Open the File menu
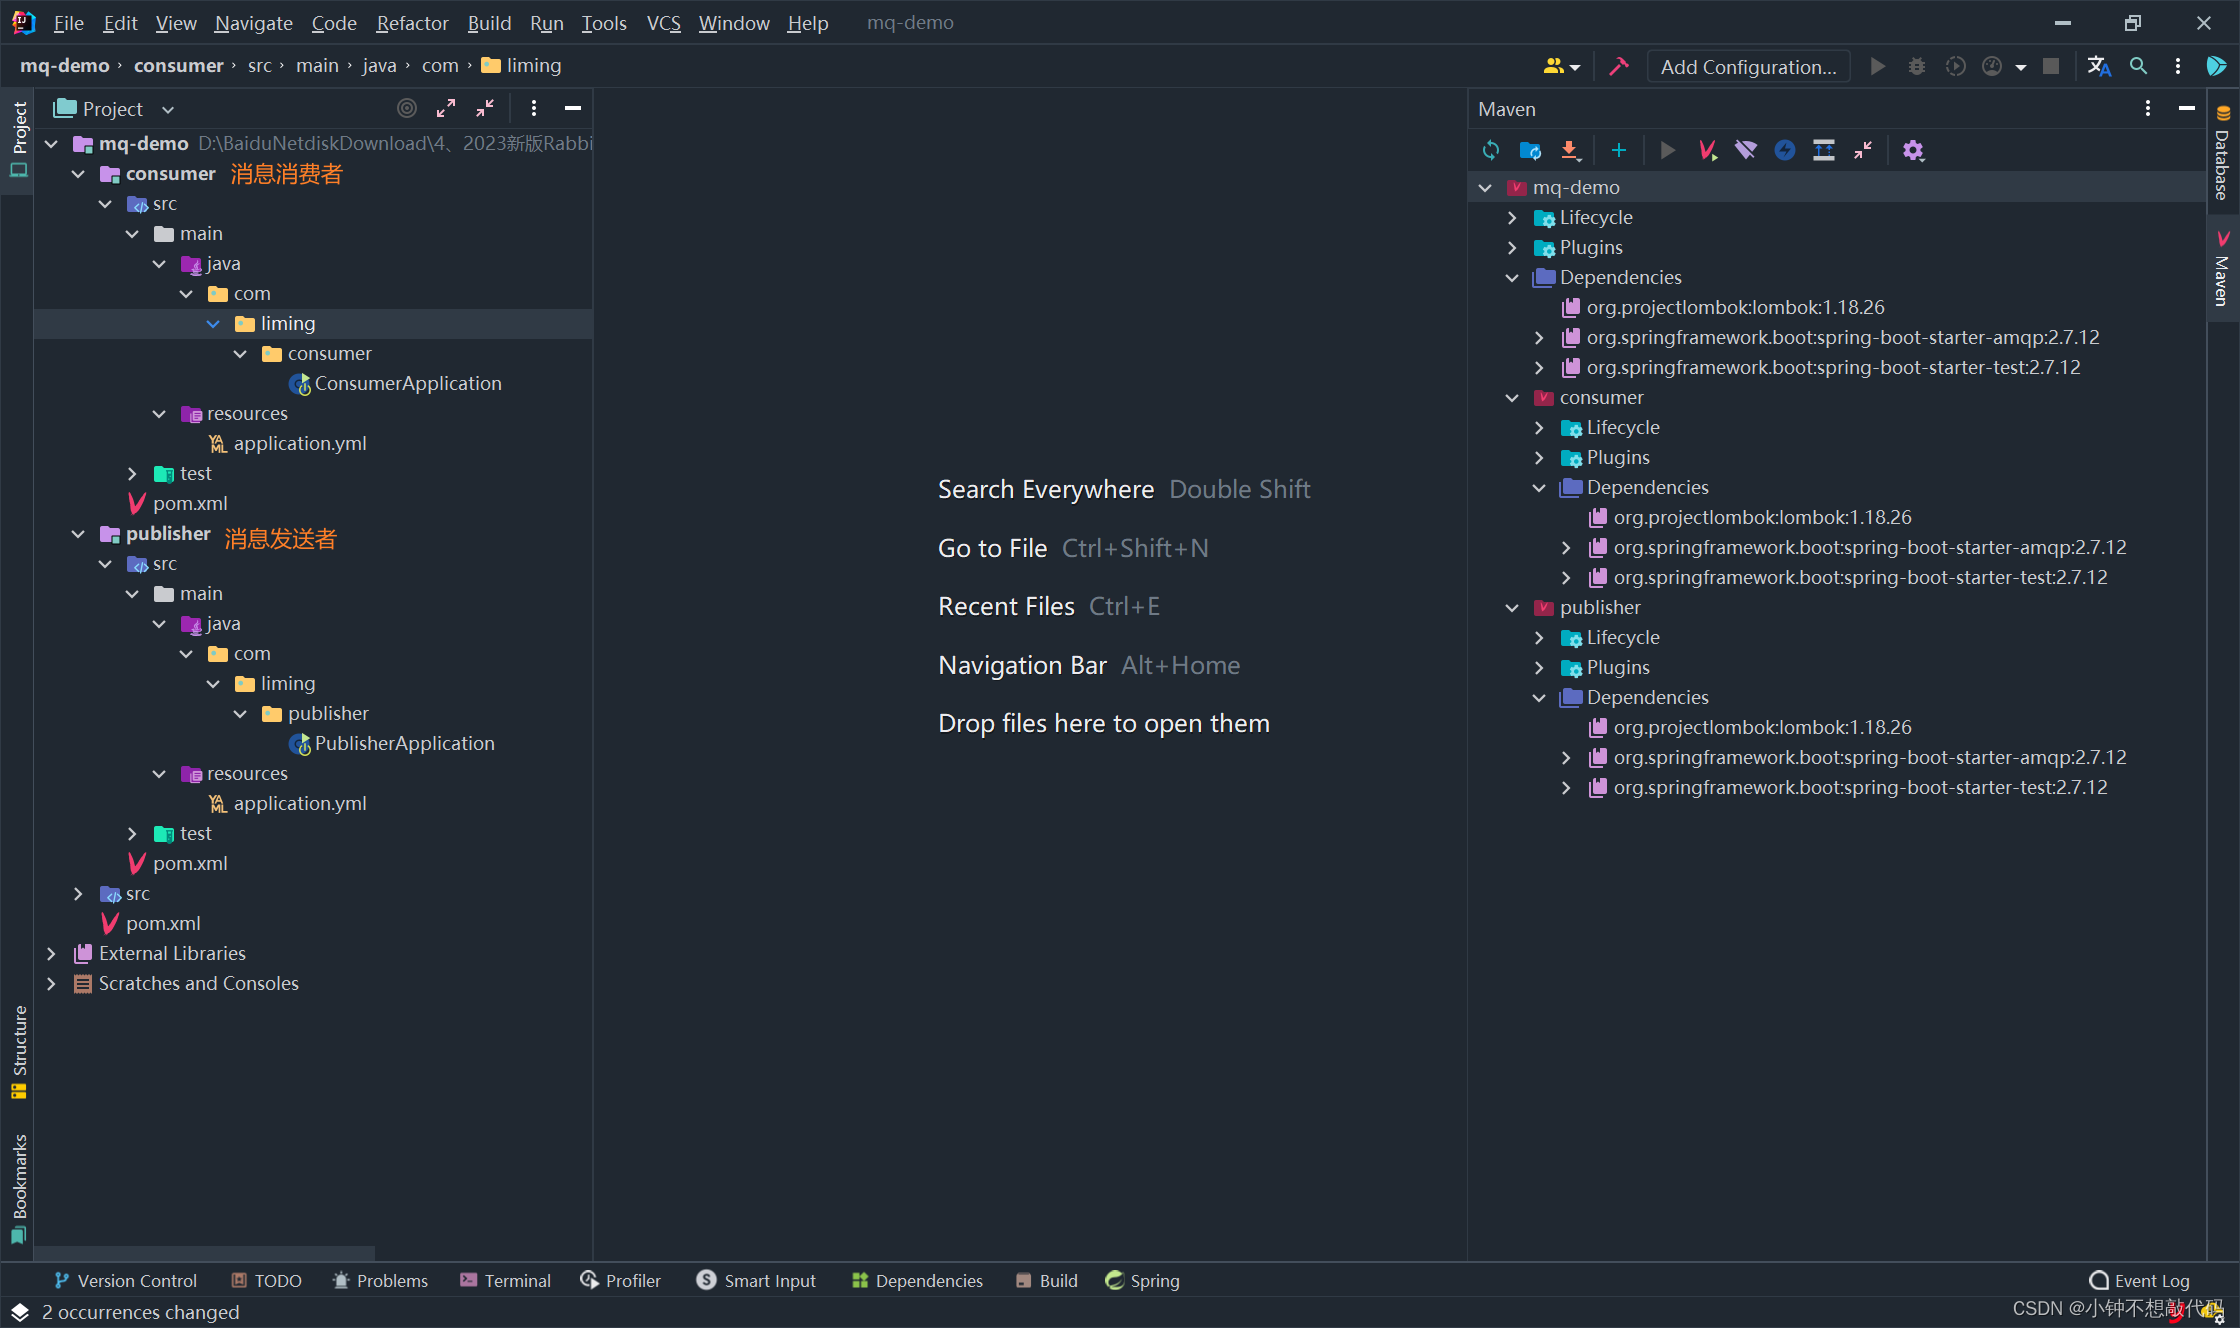The image size is (2240, 1328). [68, 22]
